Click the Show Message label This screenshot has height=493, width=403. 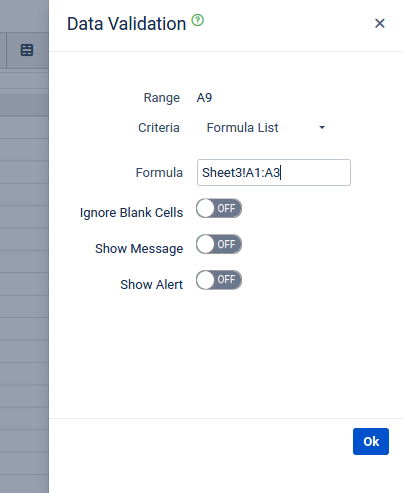tap(139, 249)
